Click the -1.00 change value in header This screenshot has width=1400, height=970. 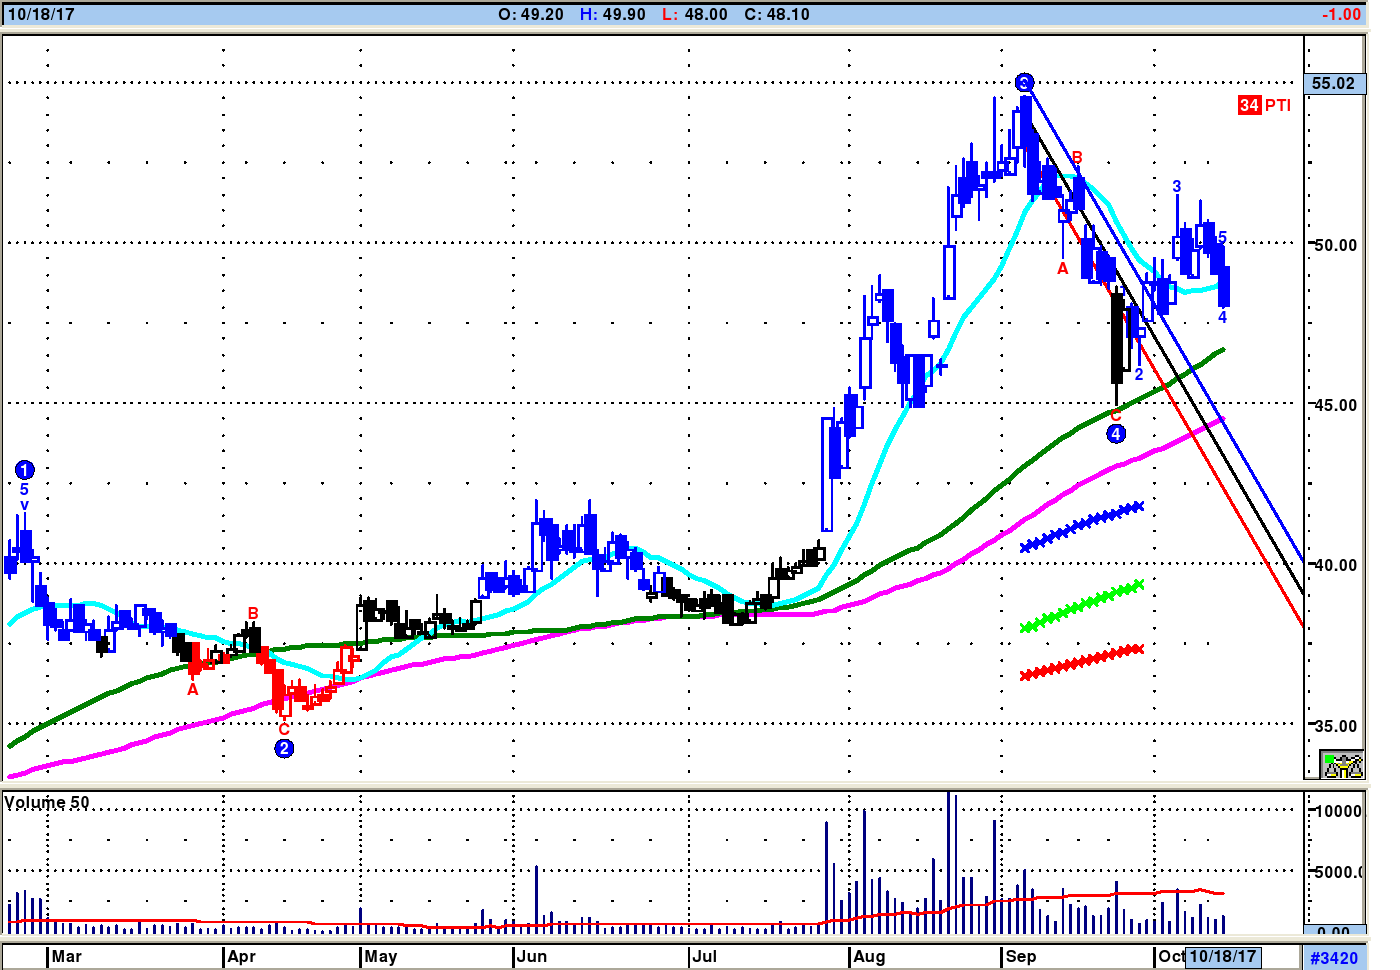tap(1341, 14)
